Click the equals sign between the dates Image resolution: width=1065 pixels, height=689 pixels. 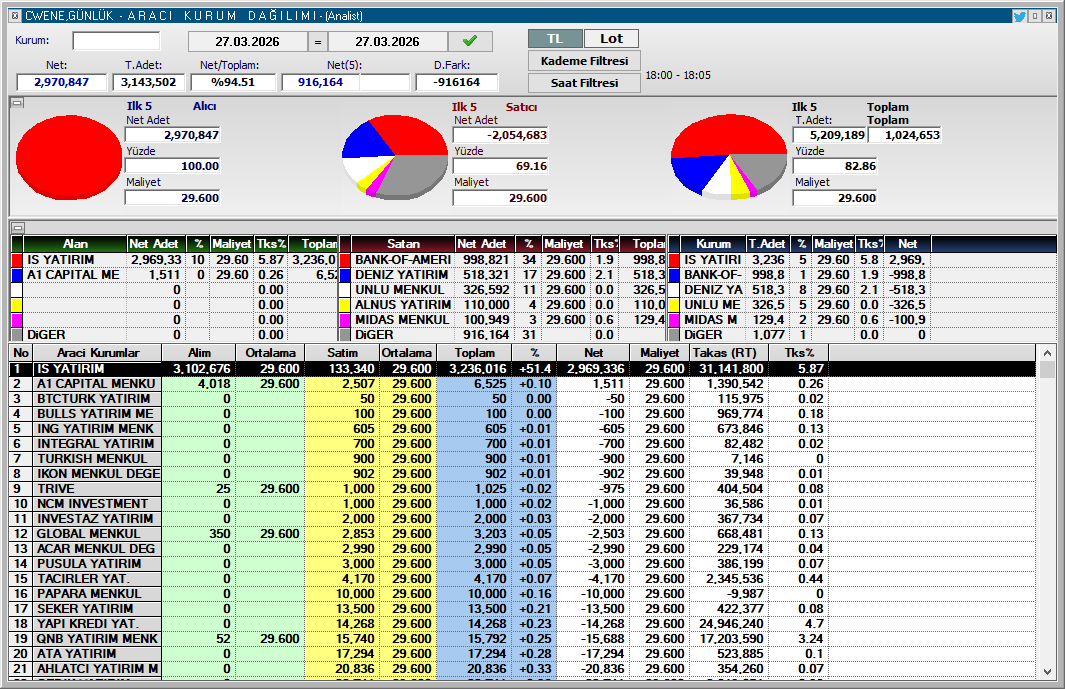click(317, 41)
